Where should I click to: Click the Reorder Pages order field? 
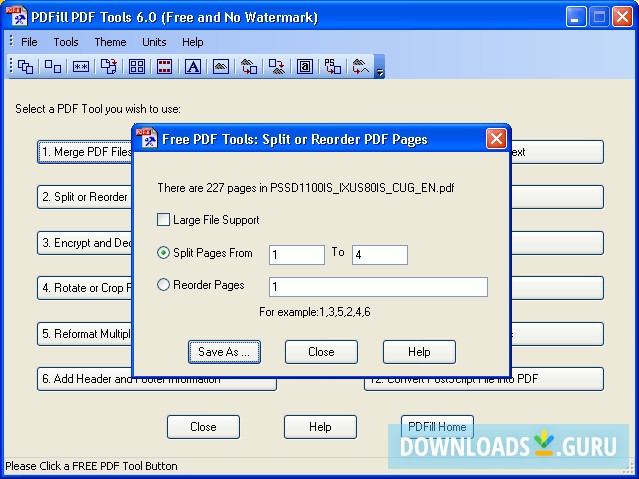[378, 287]
